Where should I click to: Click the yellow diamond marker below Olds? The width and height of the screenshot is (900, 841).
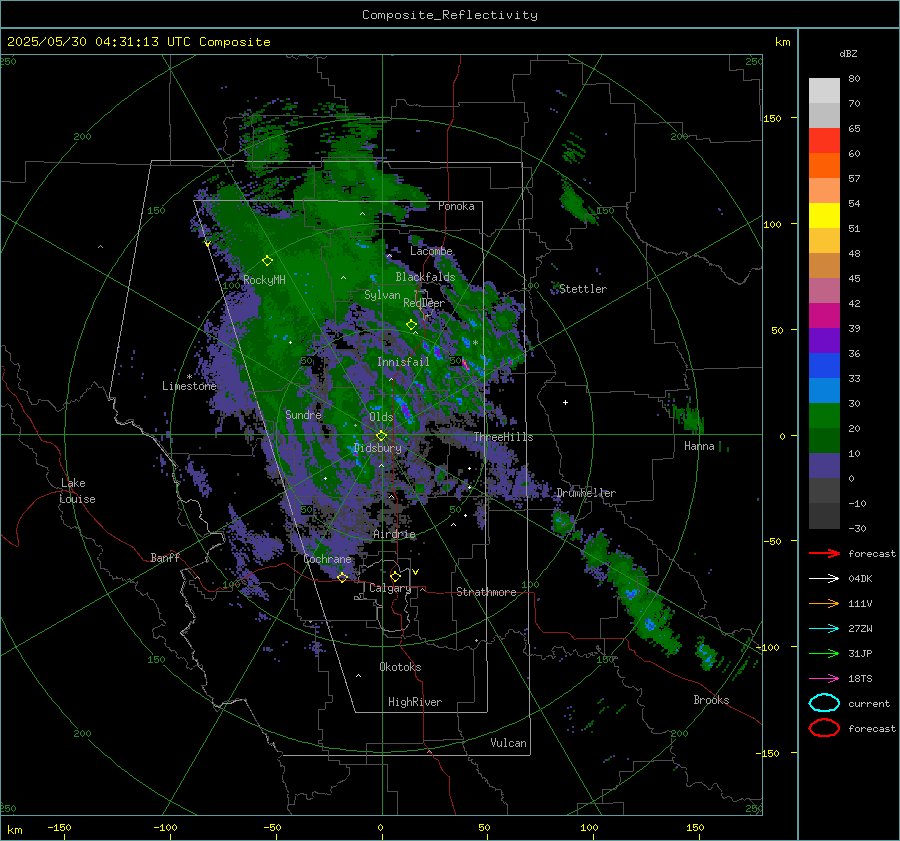click(381, 436)
